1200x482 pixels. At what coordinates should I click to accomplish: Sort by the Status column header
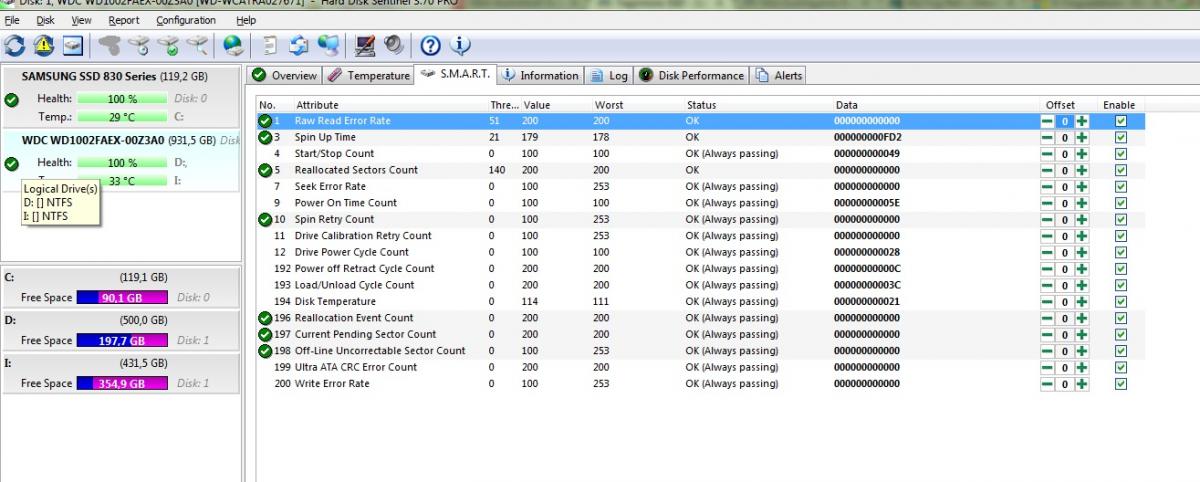pyautogui.click(x=758, y=105)
